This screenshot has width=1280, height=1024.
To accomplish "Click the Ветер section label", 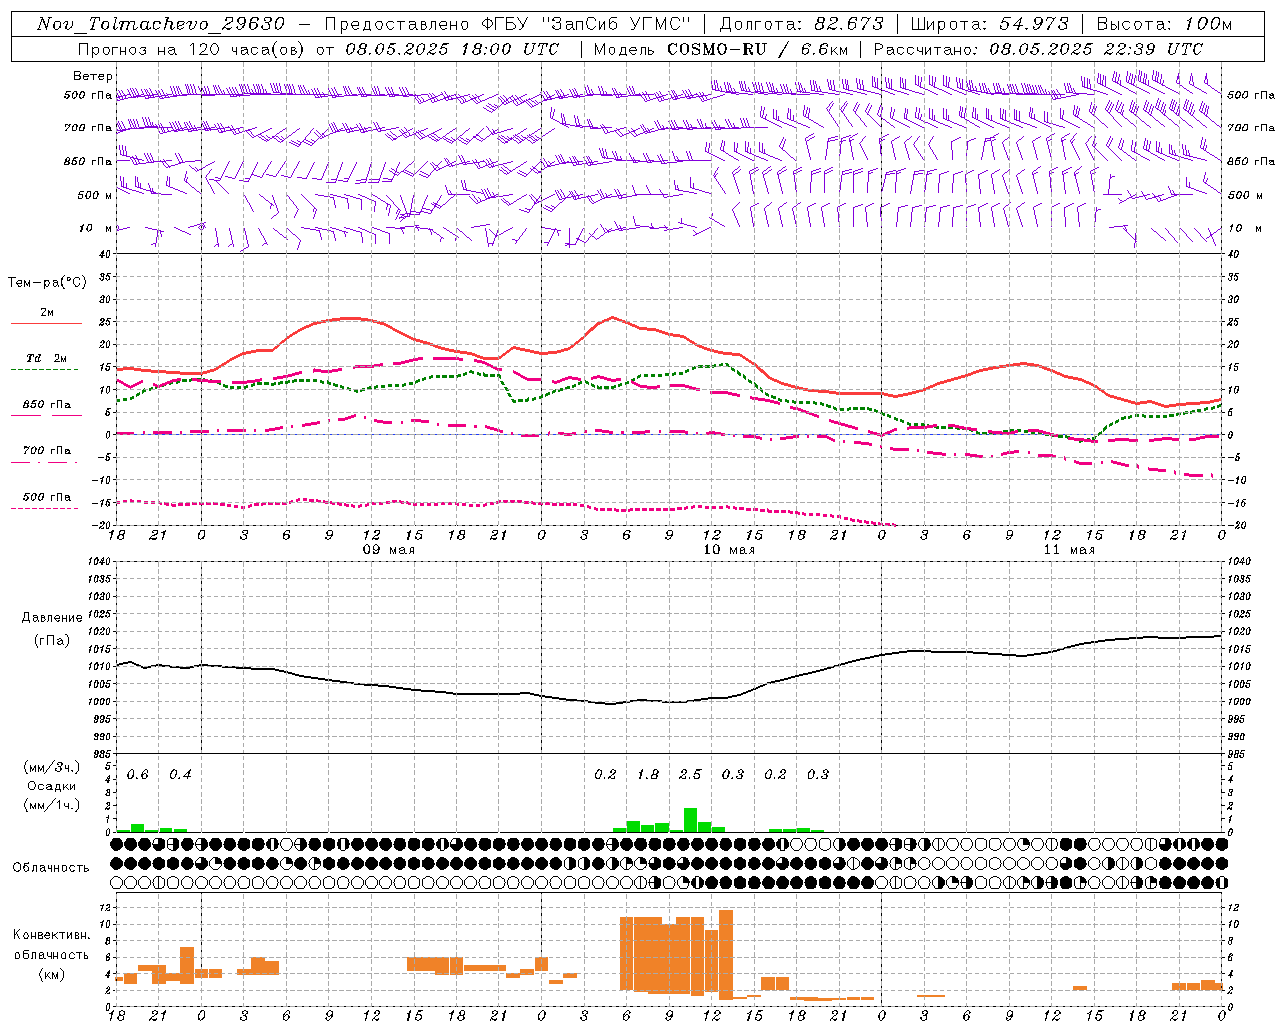I will coord(93,76).
